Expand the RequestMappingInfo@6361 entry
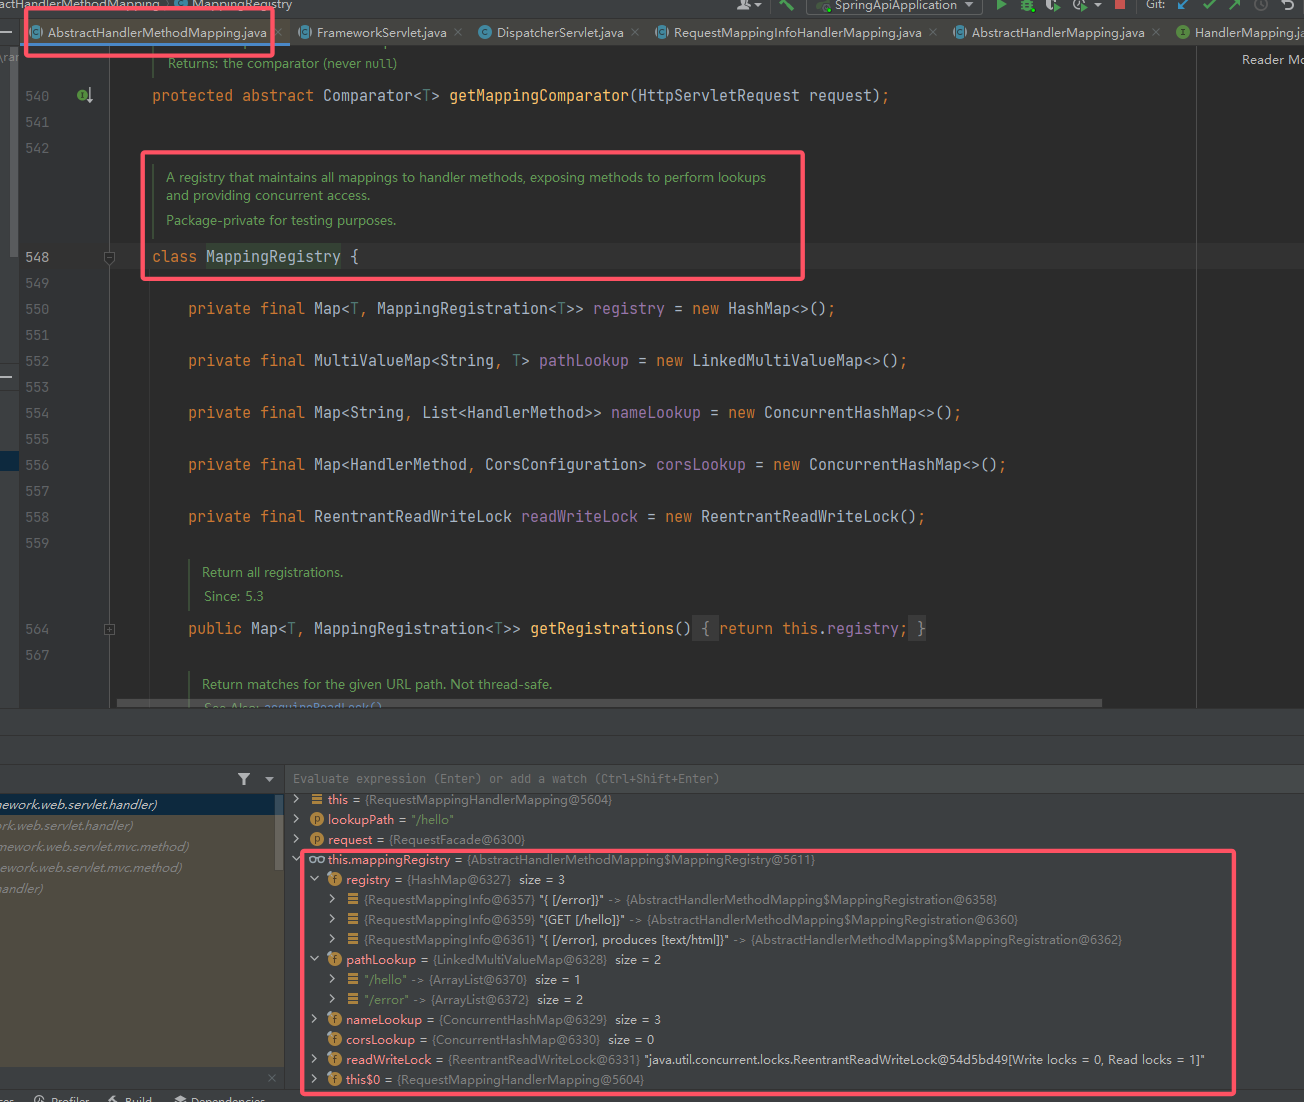The height and width of the screenshot is (1102, 1304). click(332, 939)
